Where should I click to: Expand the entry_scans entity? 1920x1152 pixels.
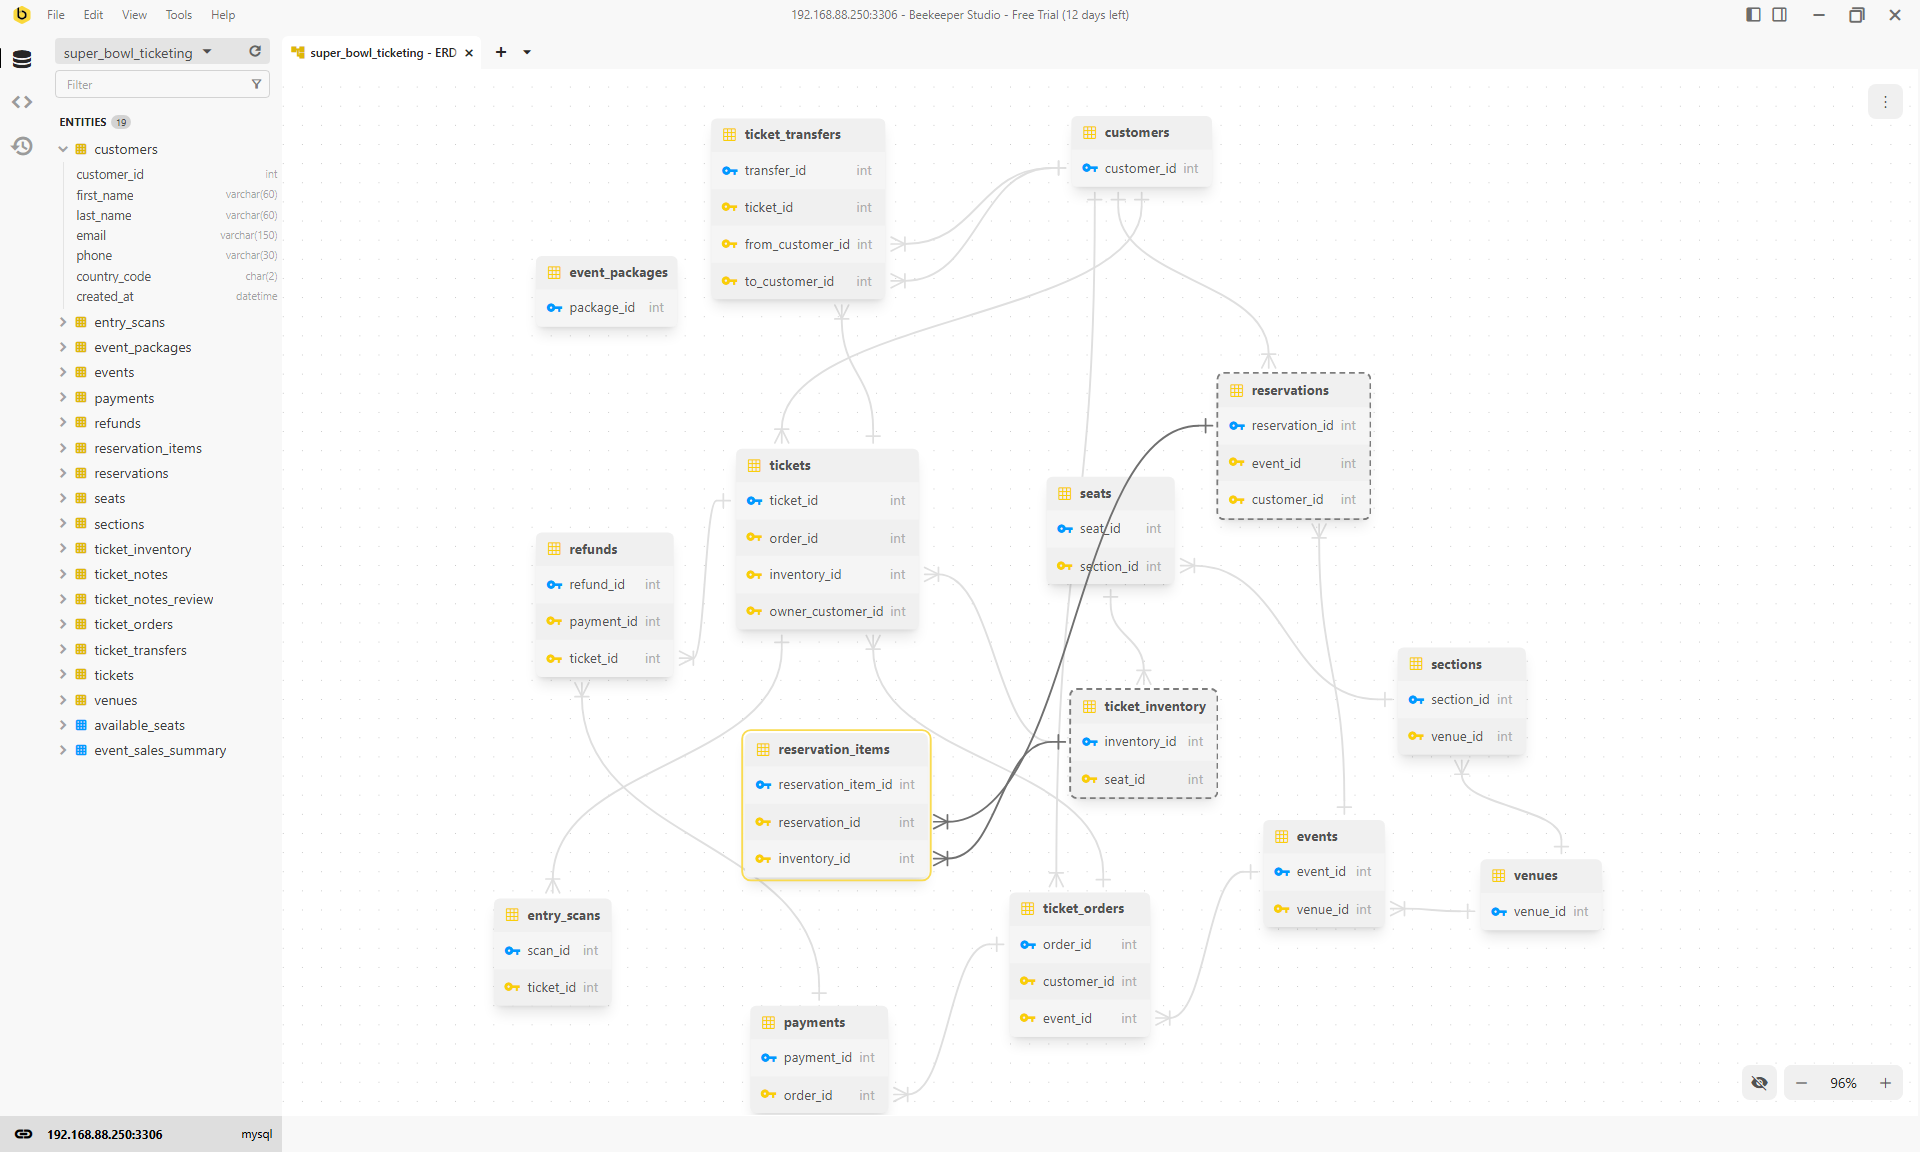tap(63, 322)
